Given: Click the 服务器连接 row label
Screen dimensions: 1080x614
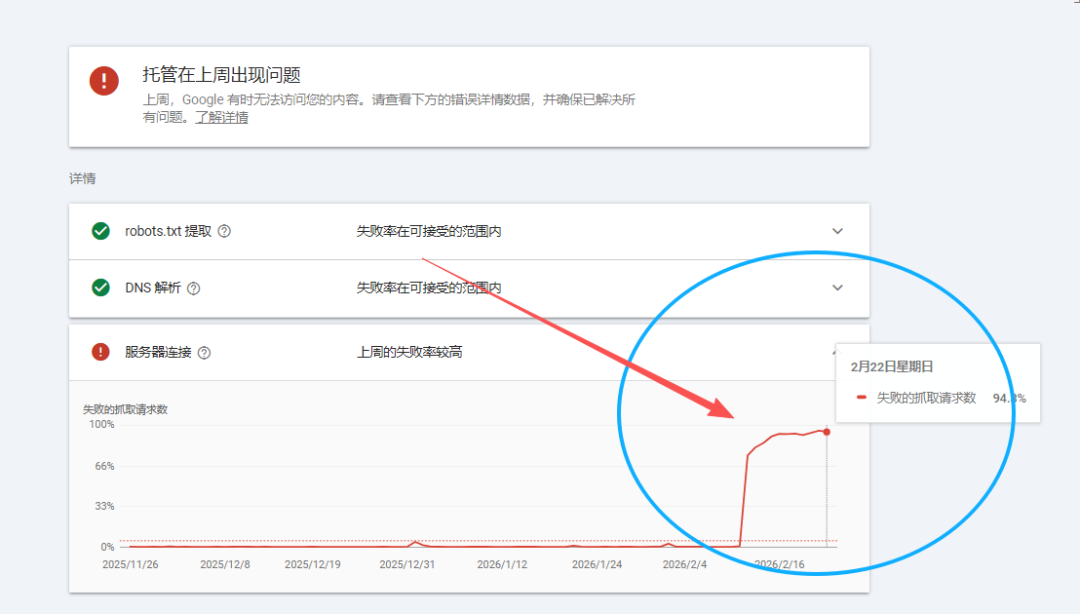Looking at the screenshot, I should [158, 352].
